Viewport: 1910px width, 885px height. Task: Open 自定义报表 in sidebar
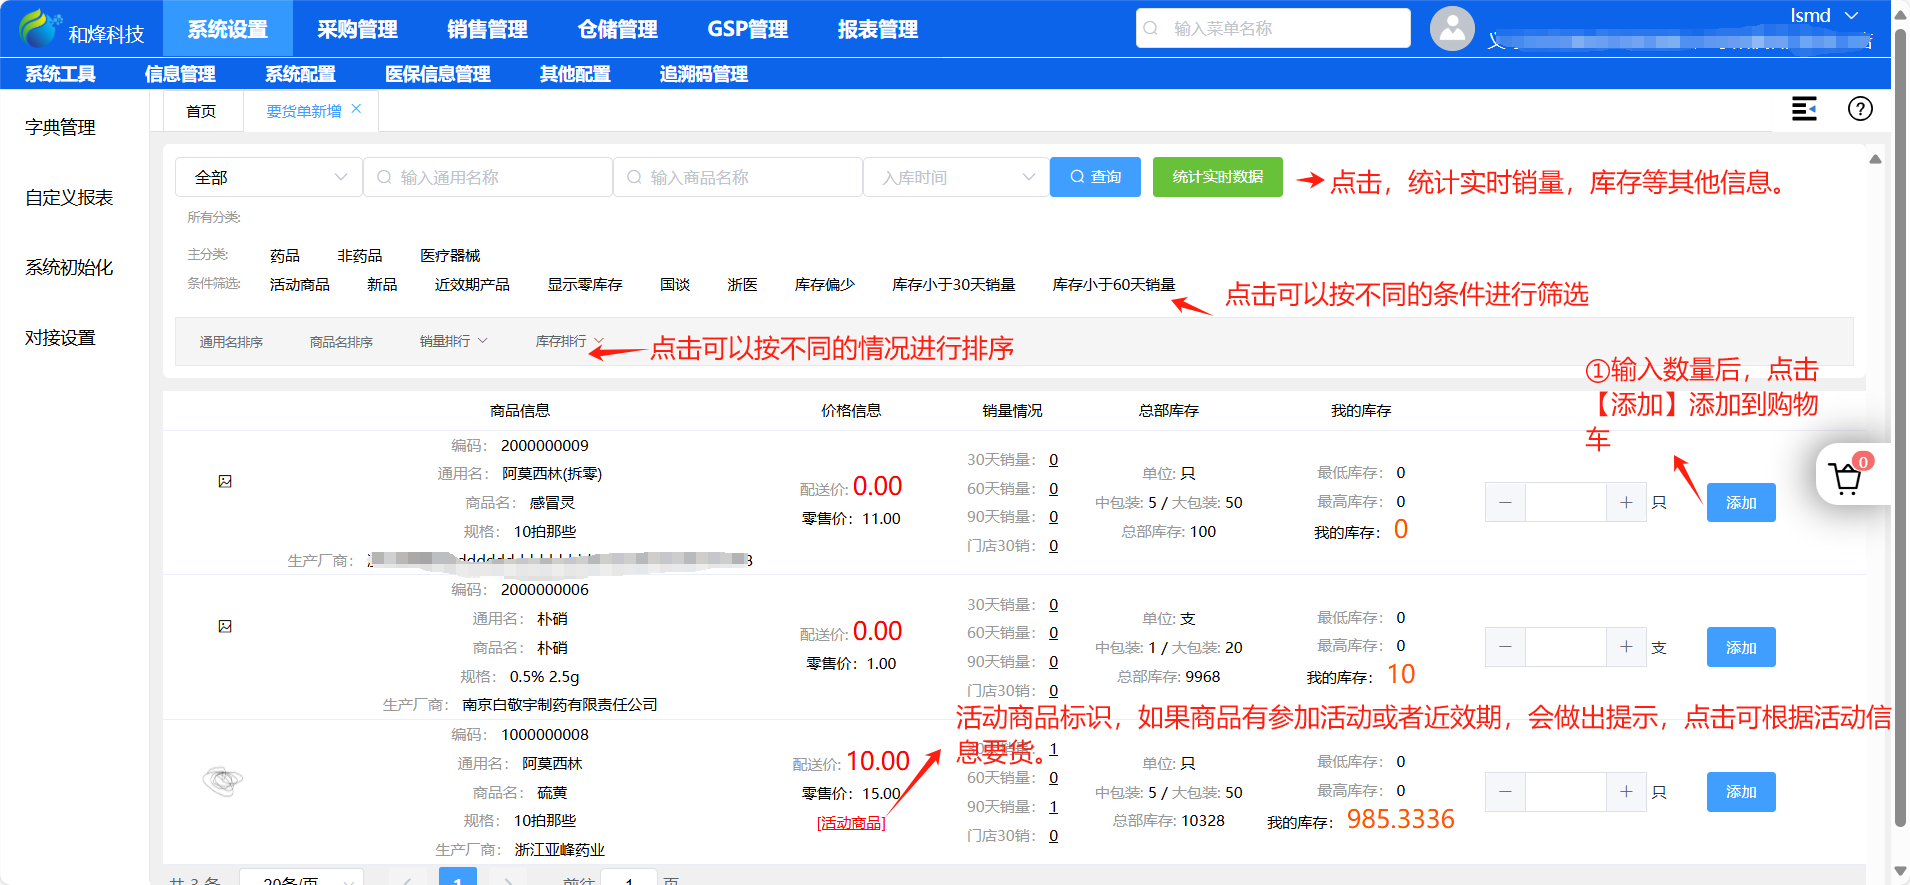click(x=69, y=197)
